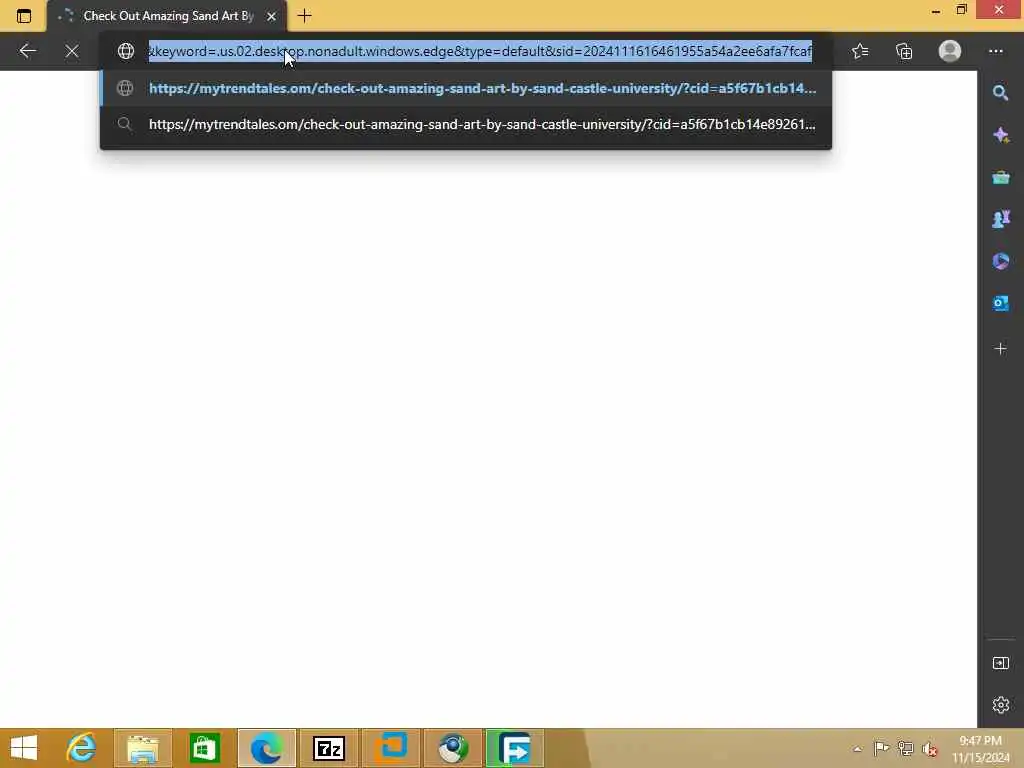
Task: Select the search suggestion for mytrendtales URL
Action: point(466,124)
